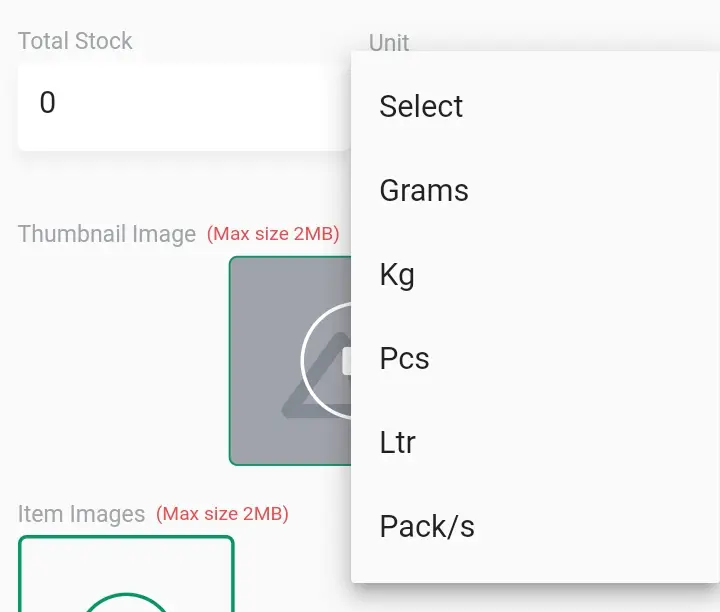
Task: Choose Kg from the Unit dropdown
Action: pos(535,274)
